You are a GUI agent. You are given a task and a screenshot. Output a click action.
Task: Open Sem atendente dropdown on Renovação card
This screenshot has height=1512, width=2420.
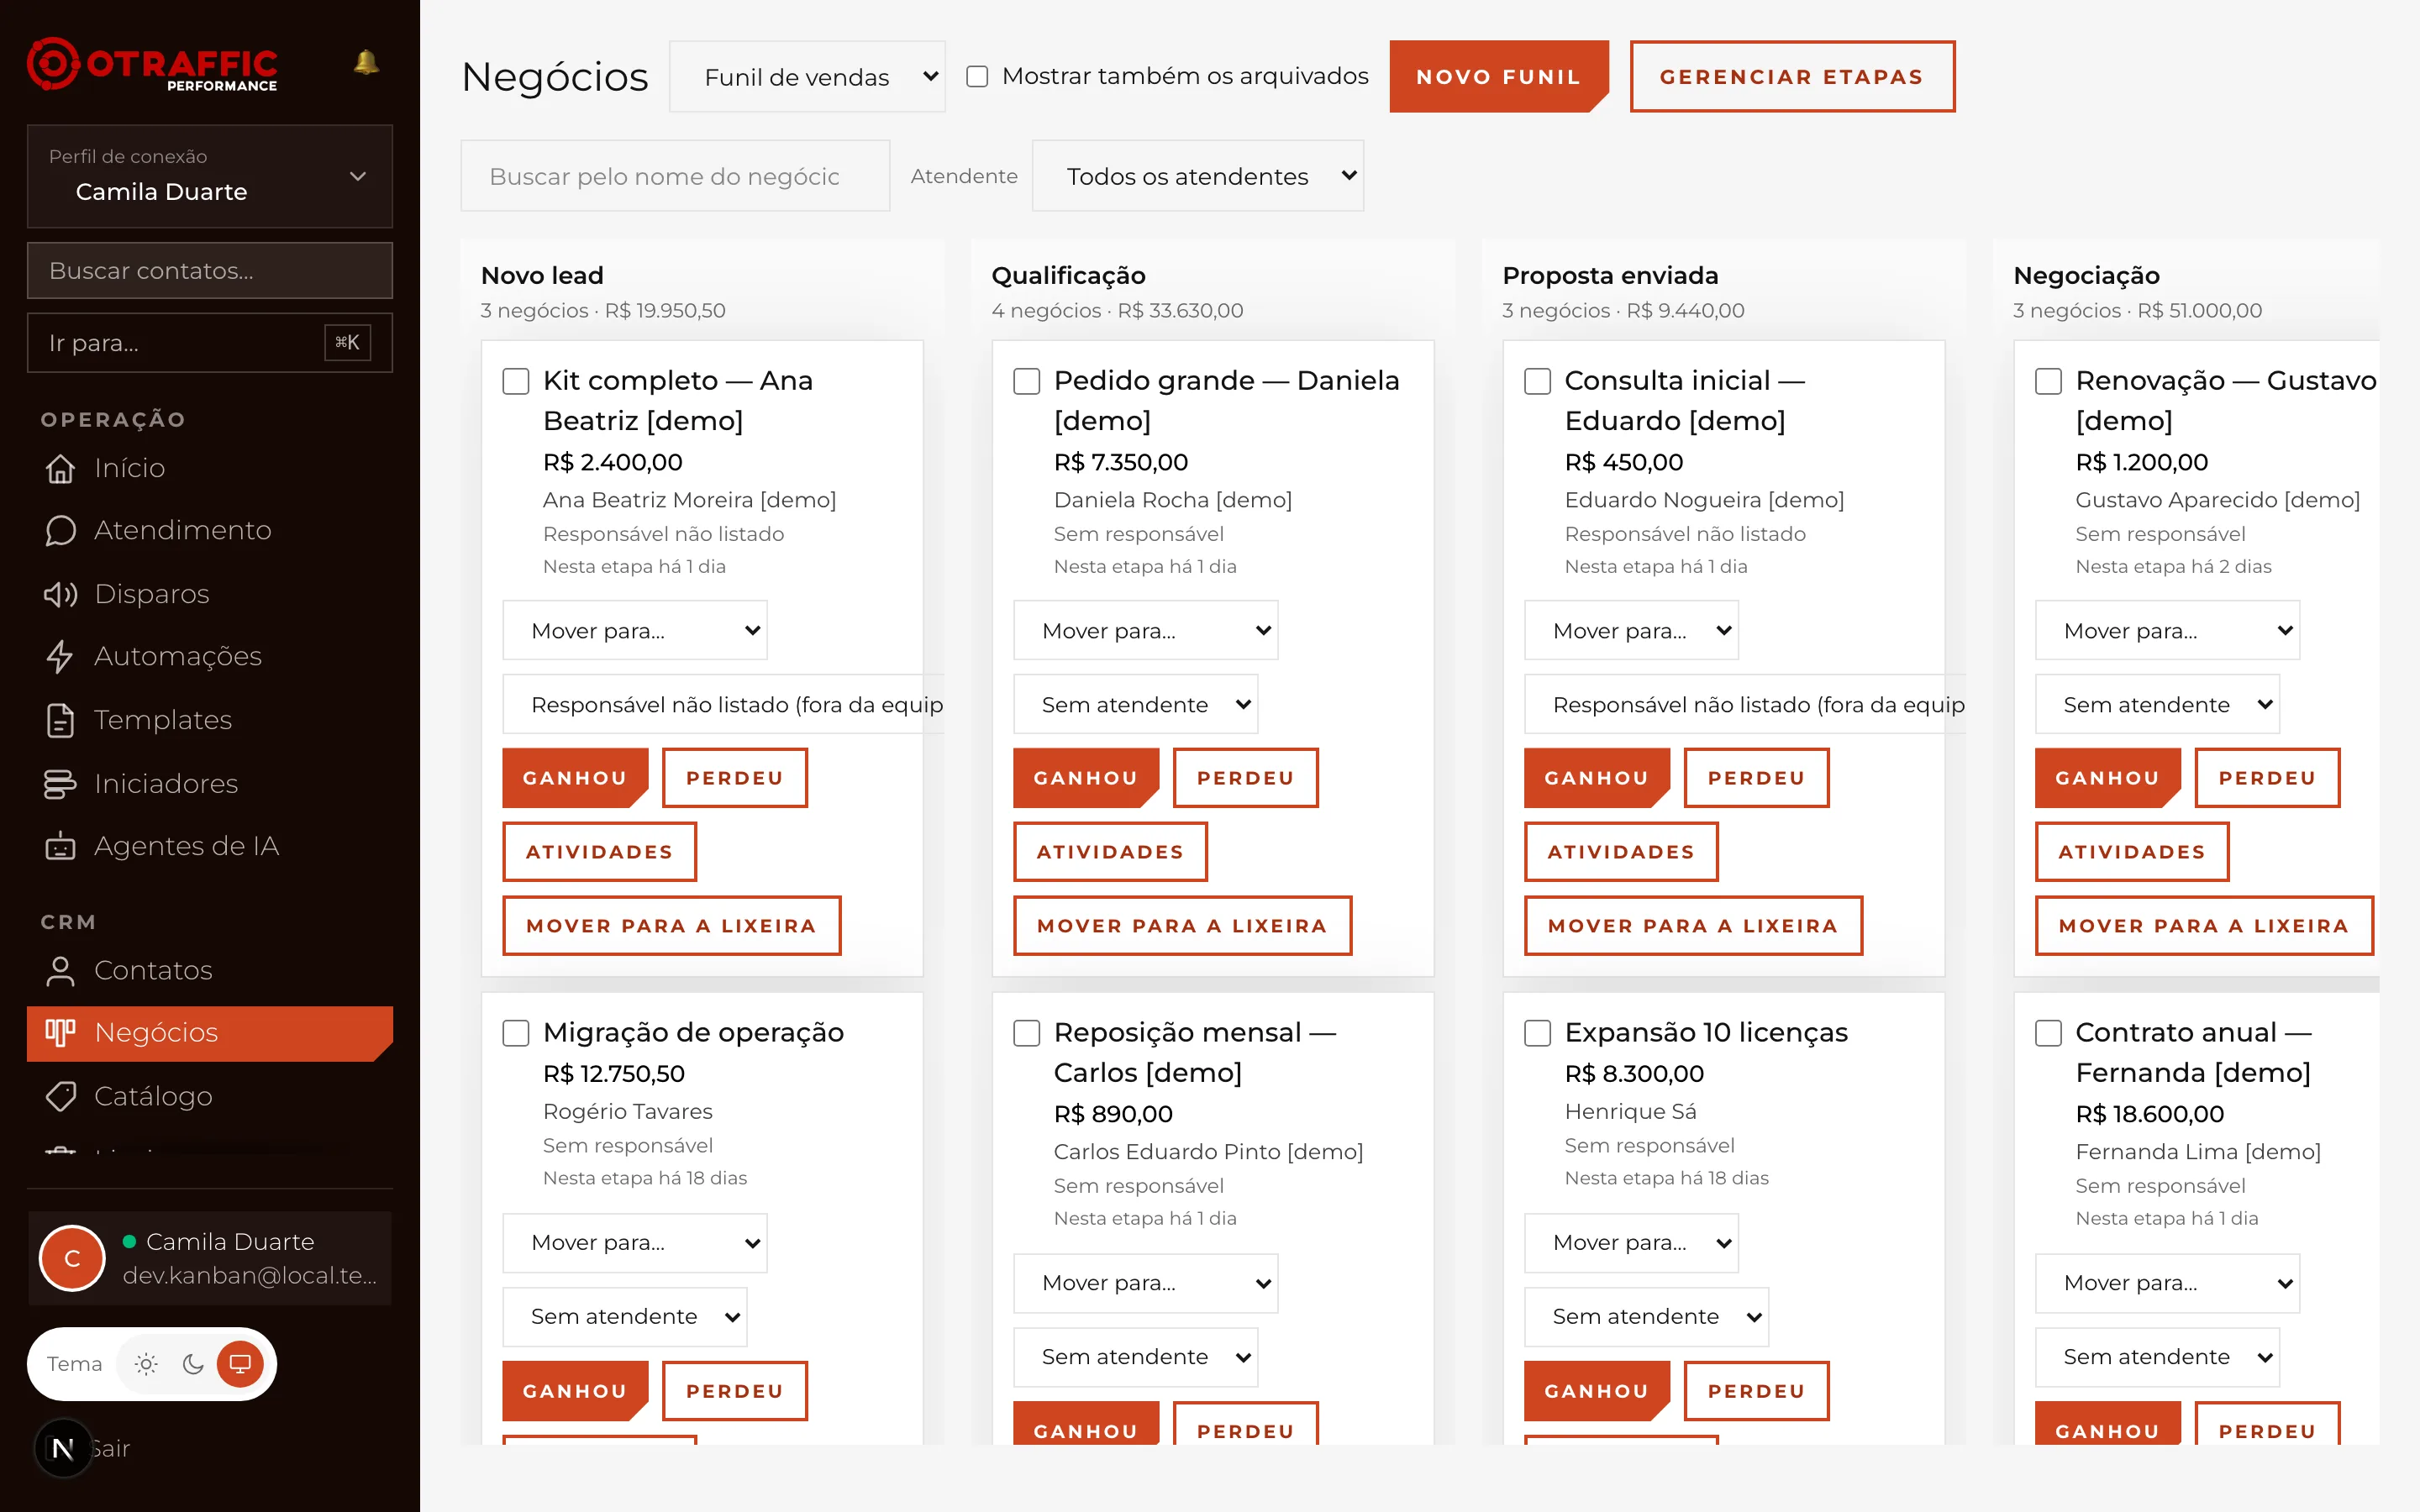(2157, 704)
